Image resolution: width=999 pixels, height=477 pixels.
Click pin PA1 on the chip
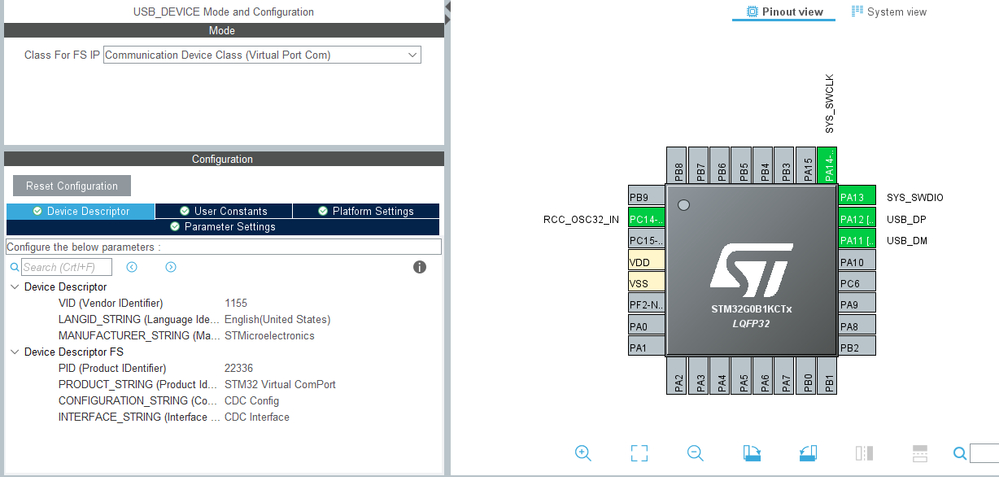647,348
